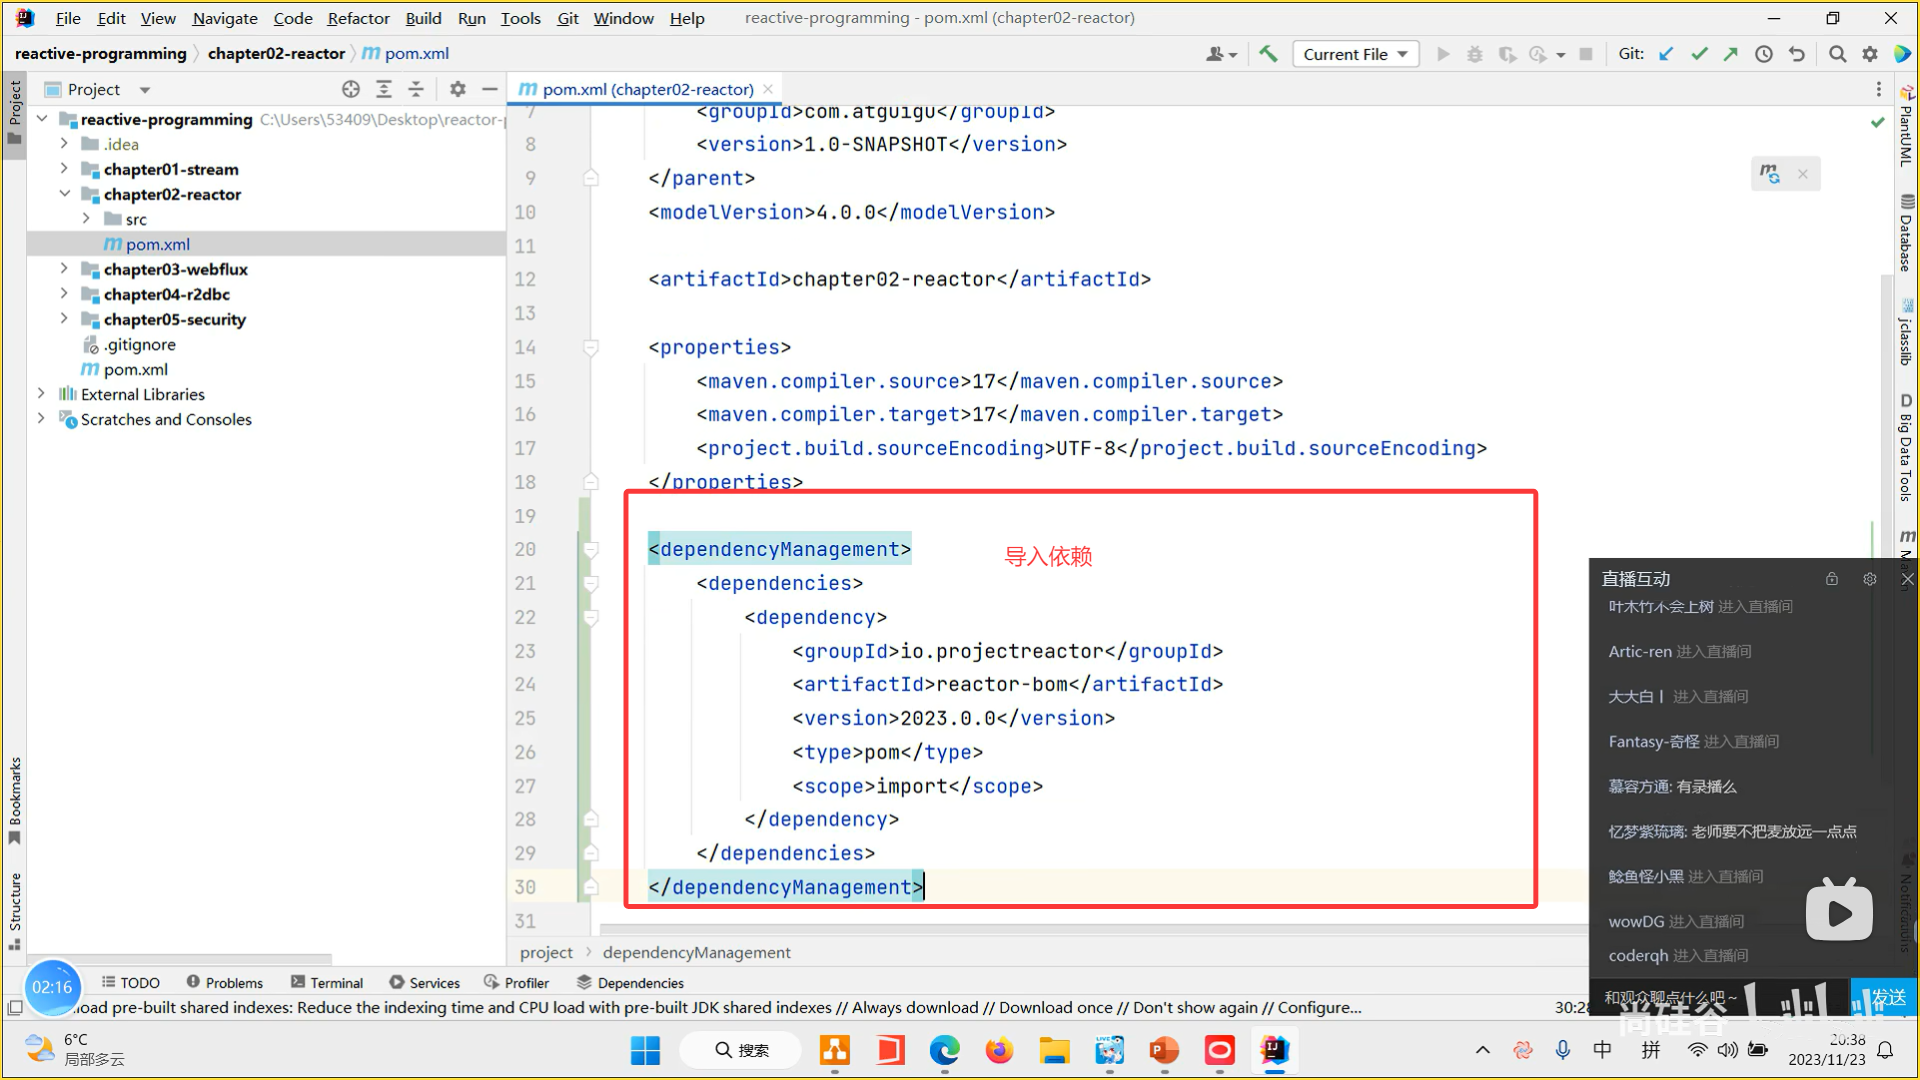
Task: Click Git Push arrow icon
Action: pos(1731,54)
